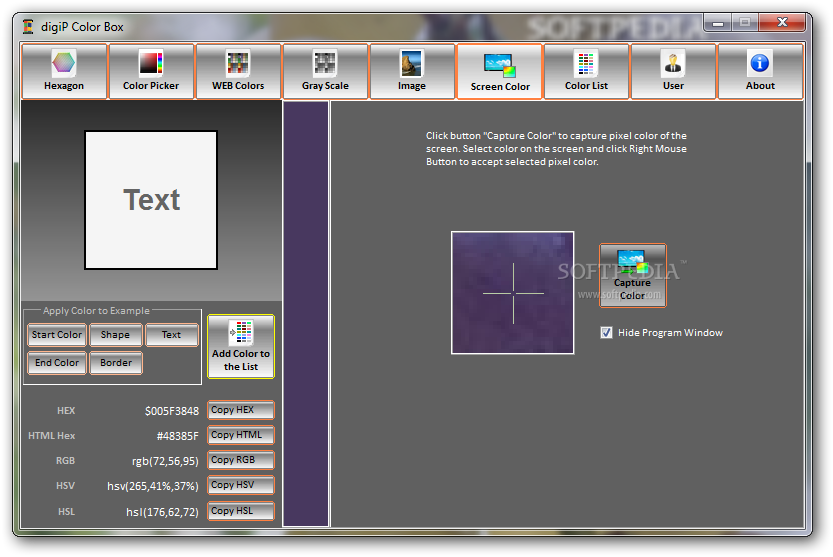Select the Screen Color tab
833x557 pixels.
click(x=499, y=72)
